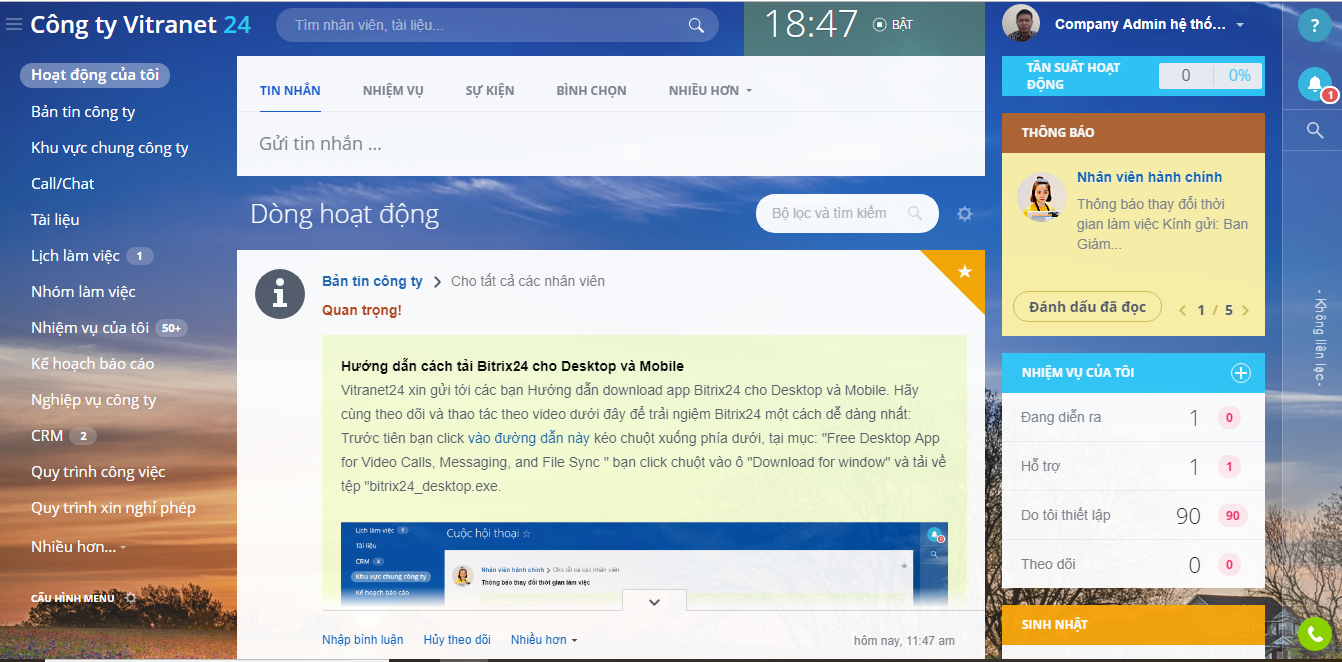
Task: Open the Nhiều hơn menu under the post
Action: pos(544,639)
